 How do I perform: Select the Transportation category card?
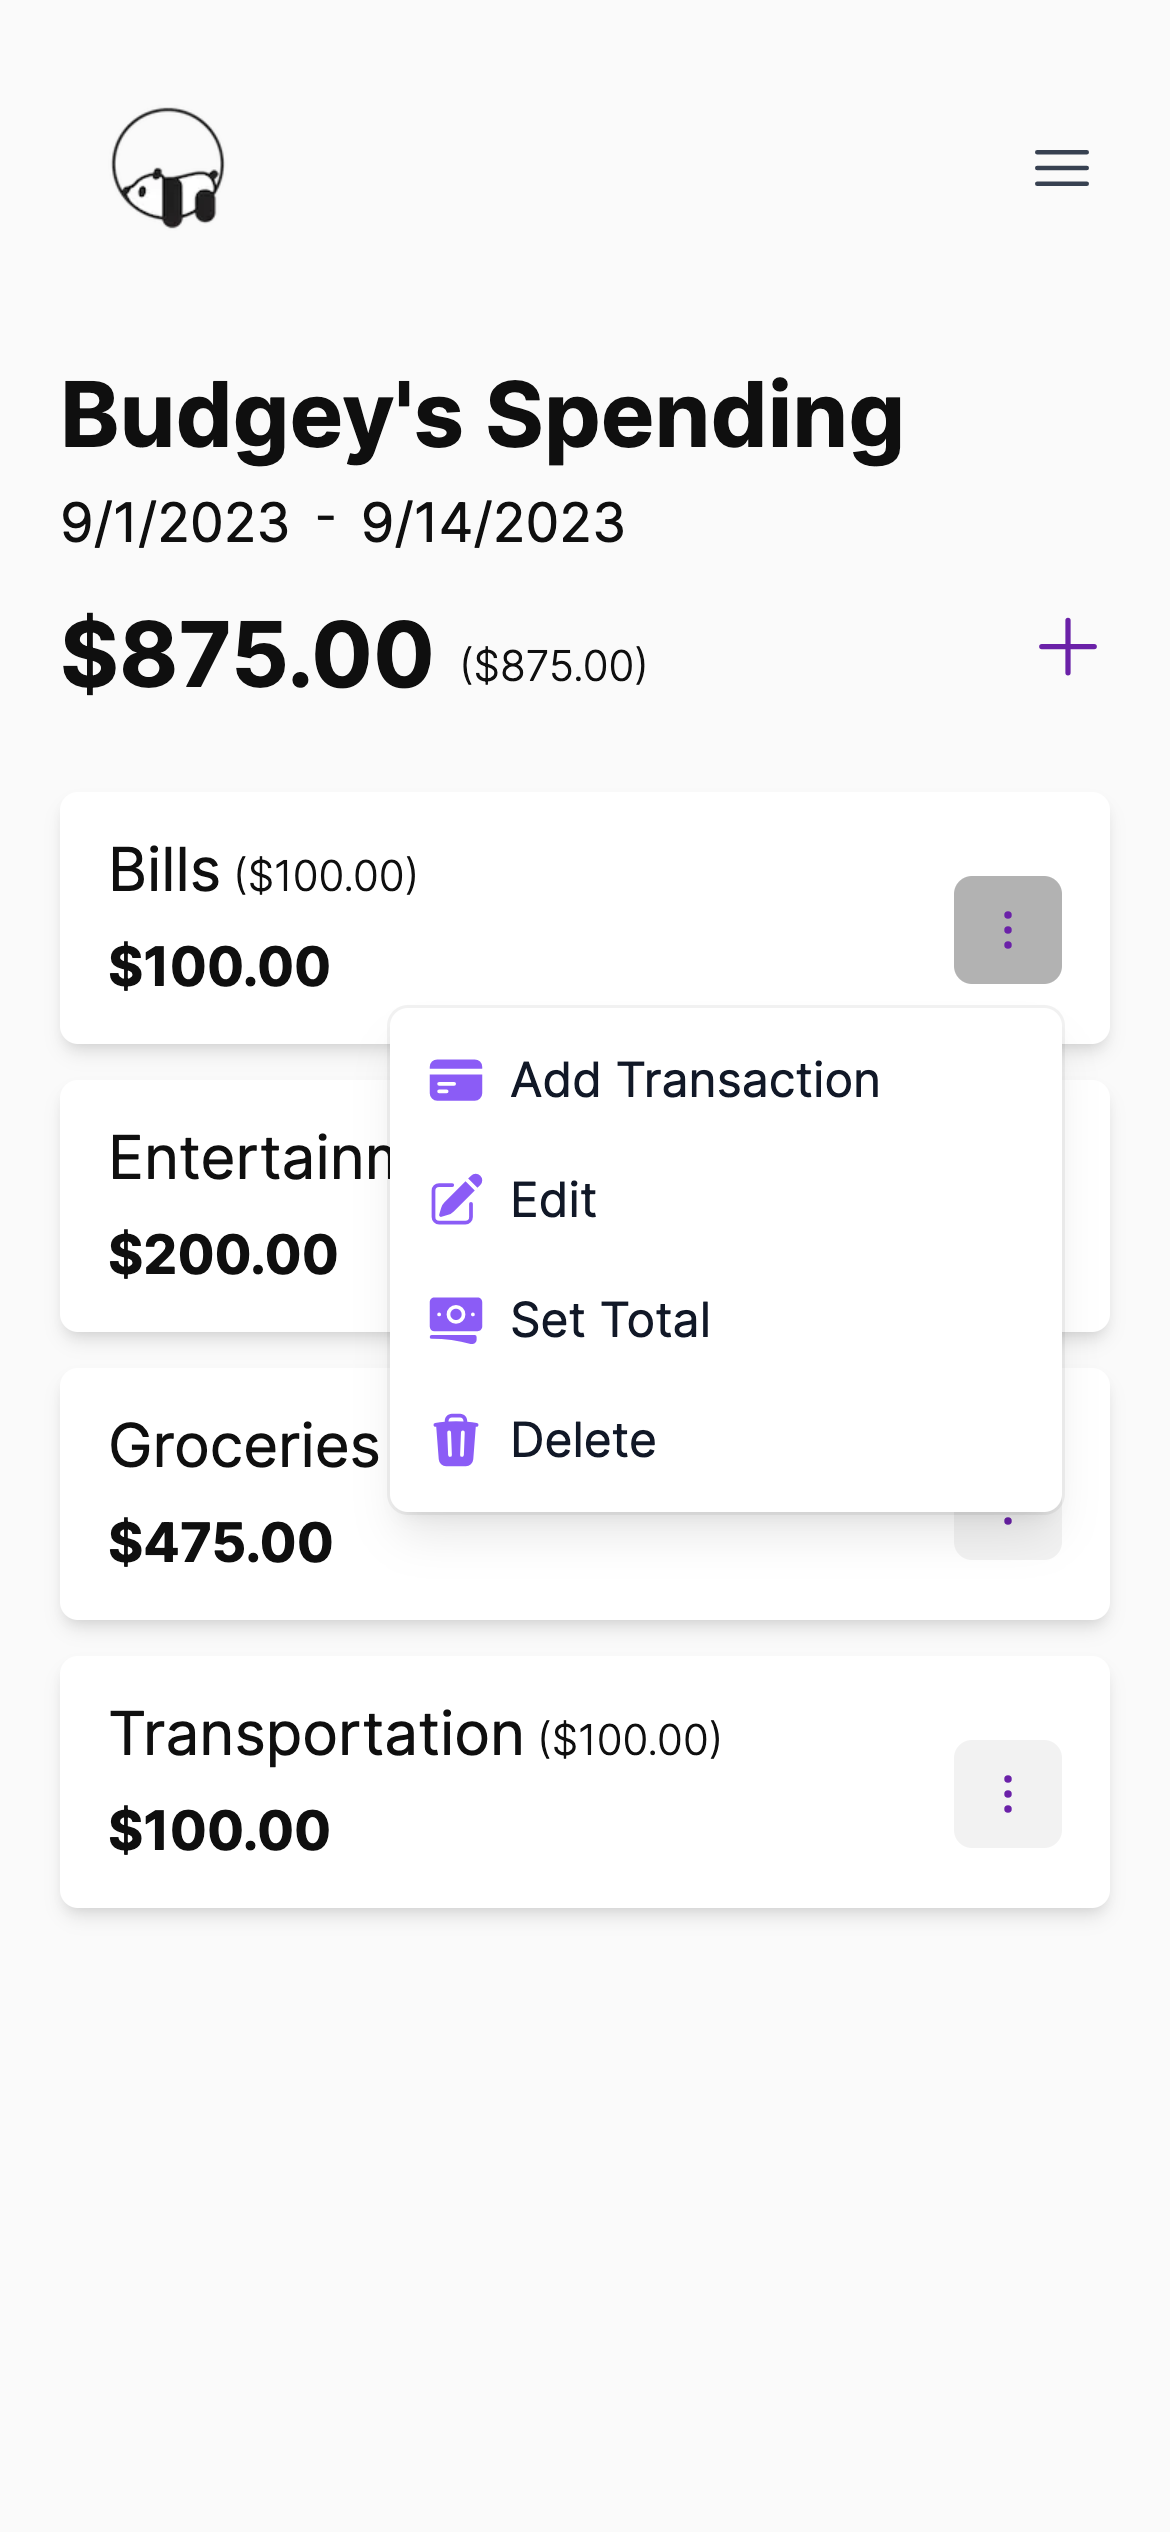[x=585, y=1782]
